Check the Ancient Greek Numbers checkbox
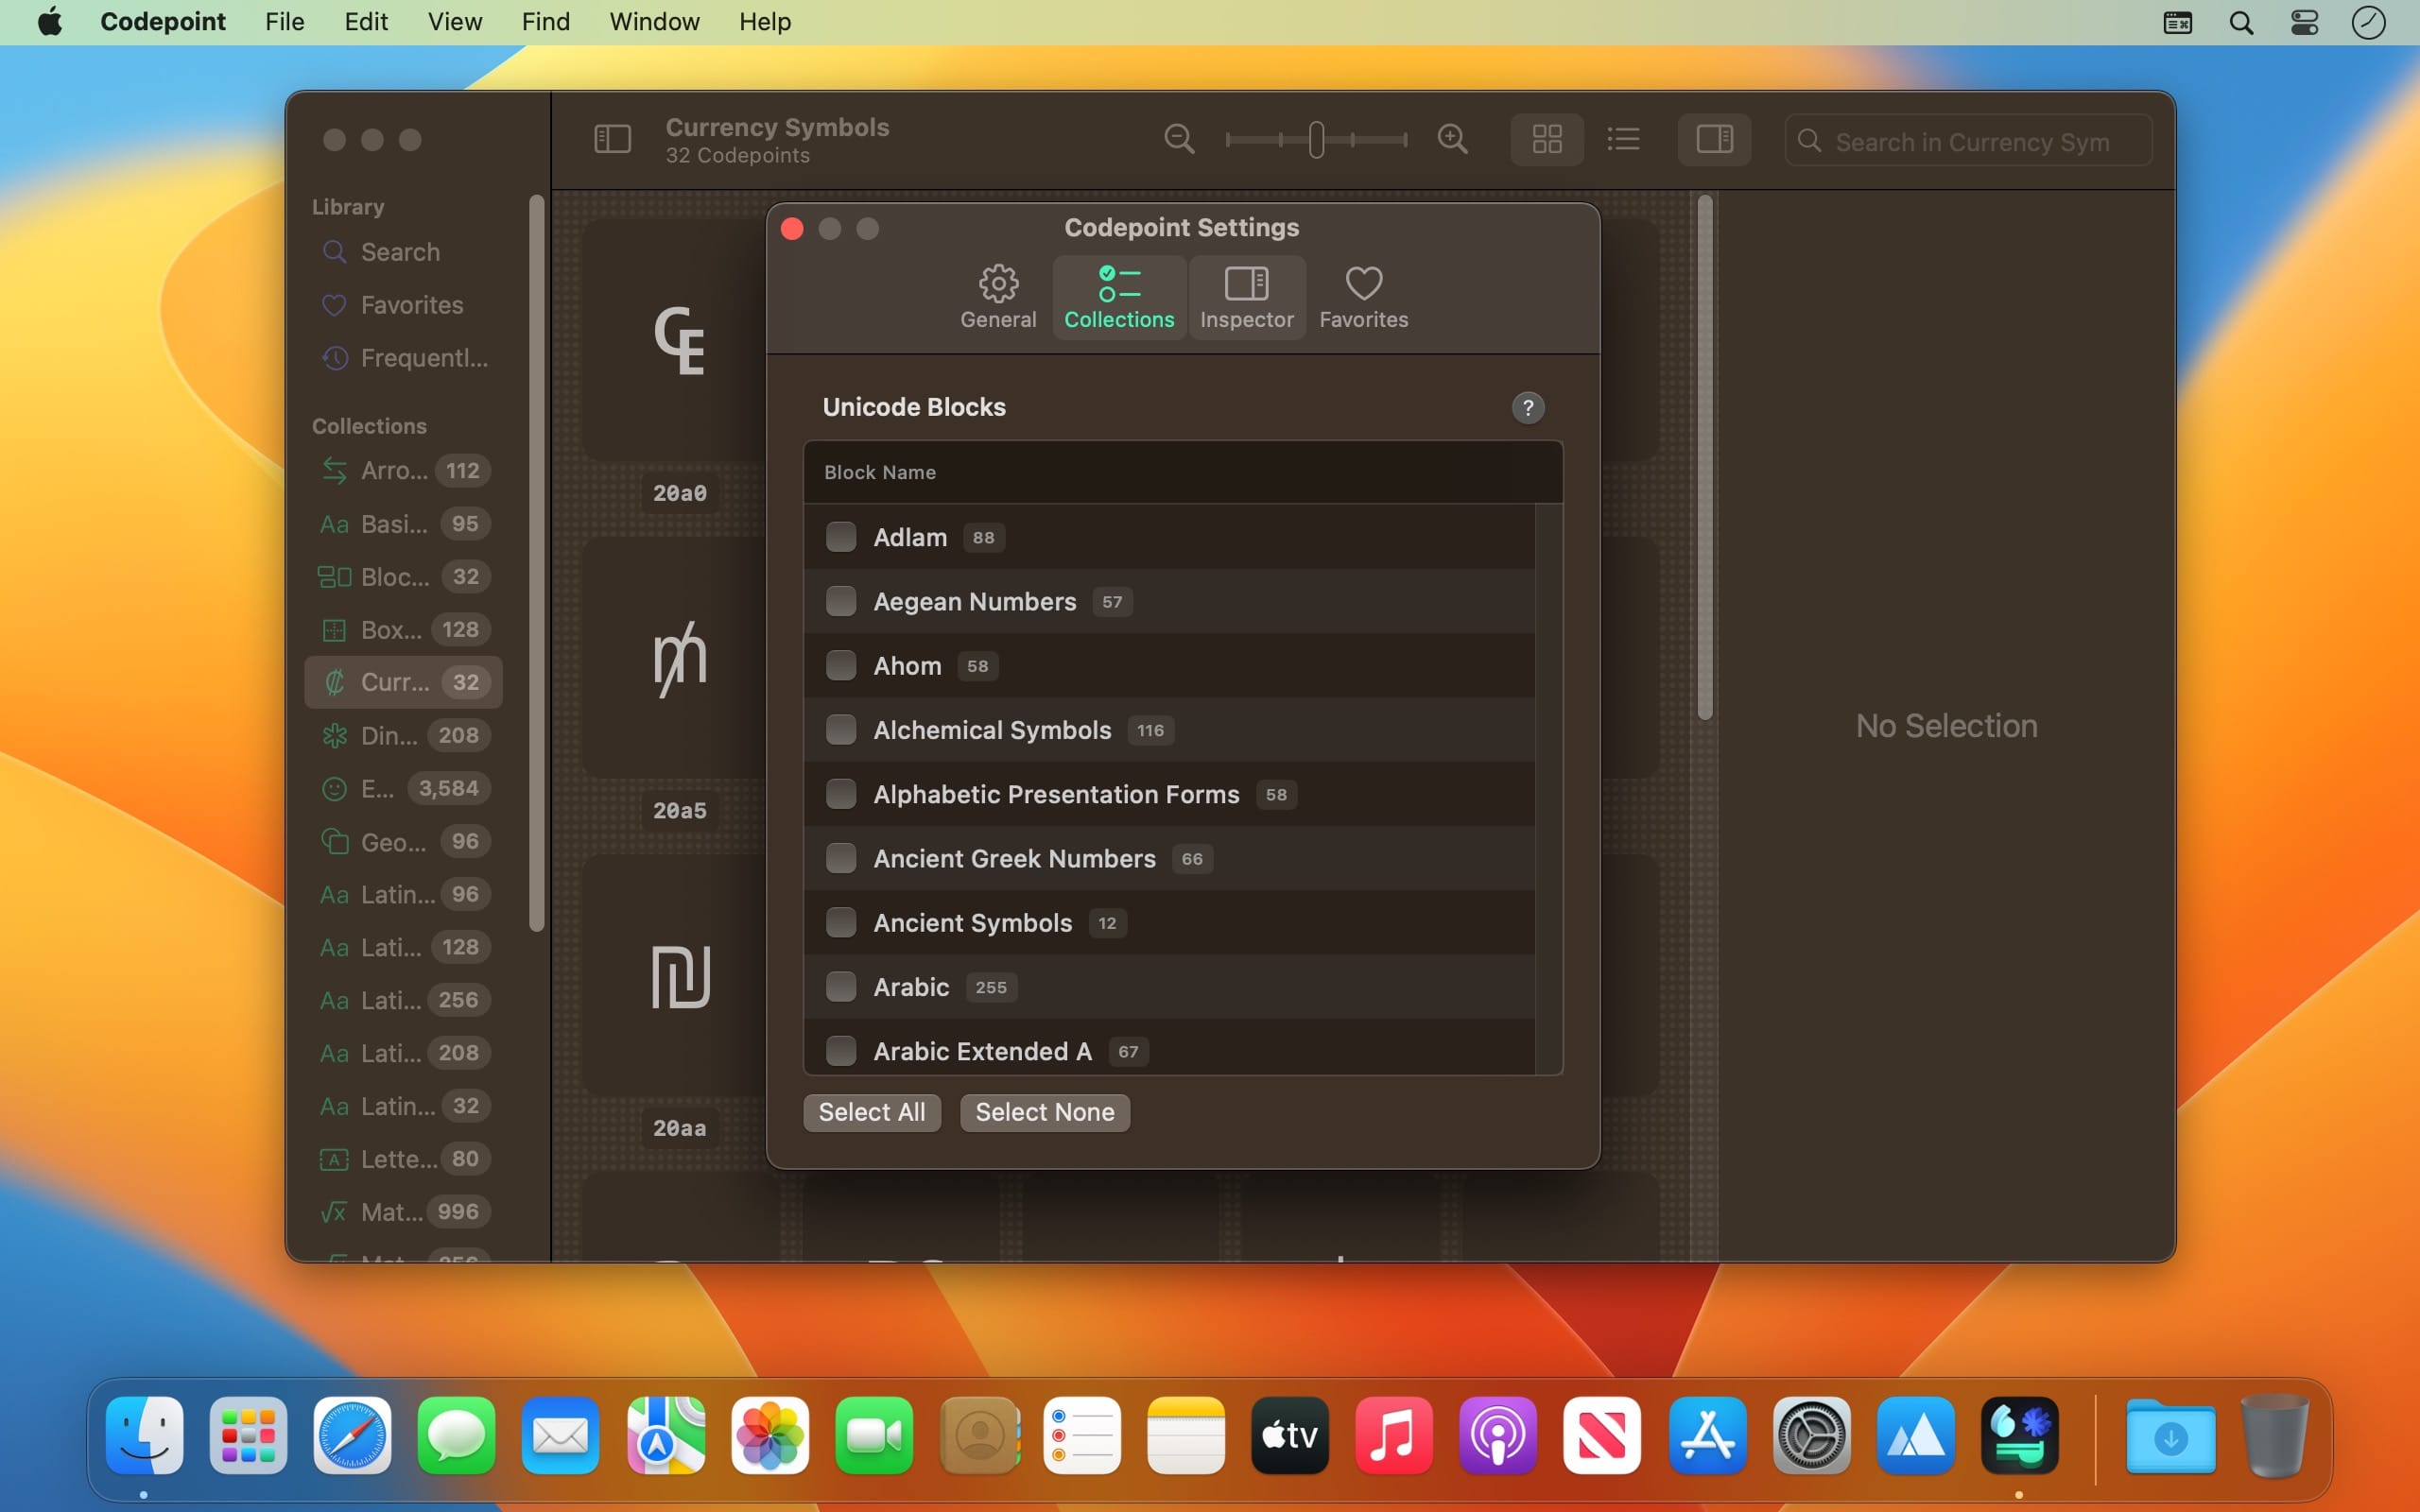The width and height of the screenshot is (2420, 1512). click(841, 858)
